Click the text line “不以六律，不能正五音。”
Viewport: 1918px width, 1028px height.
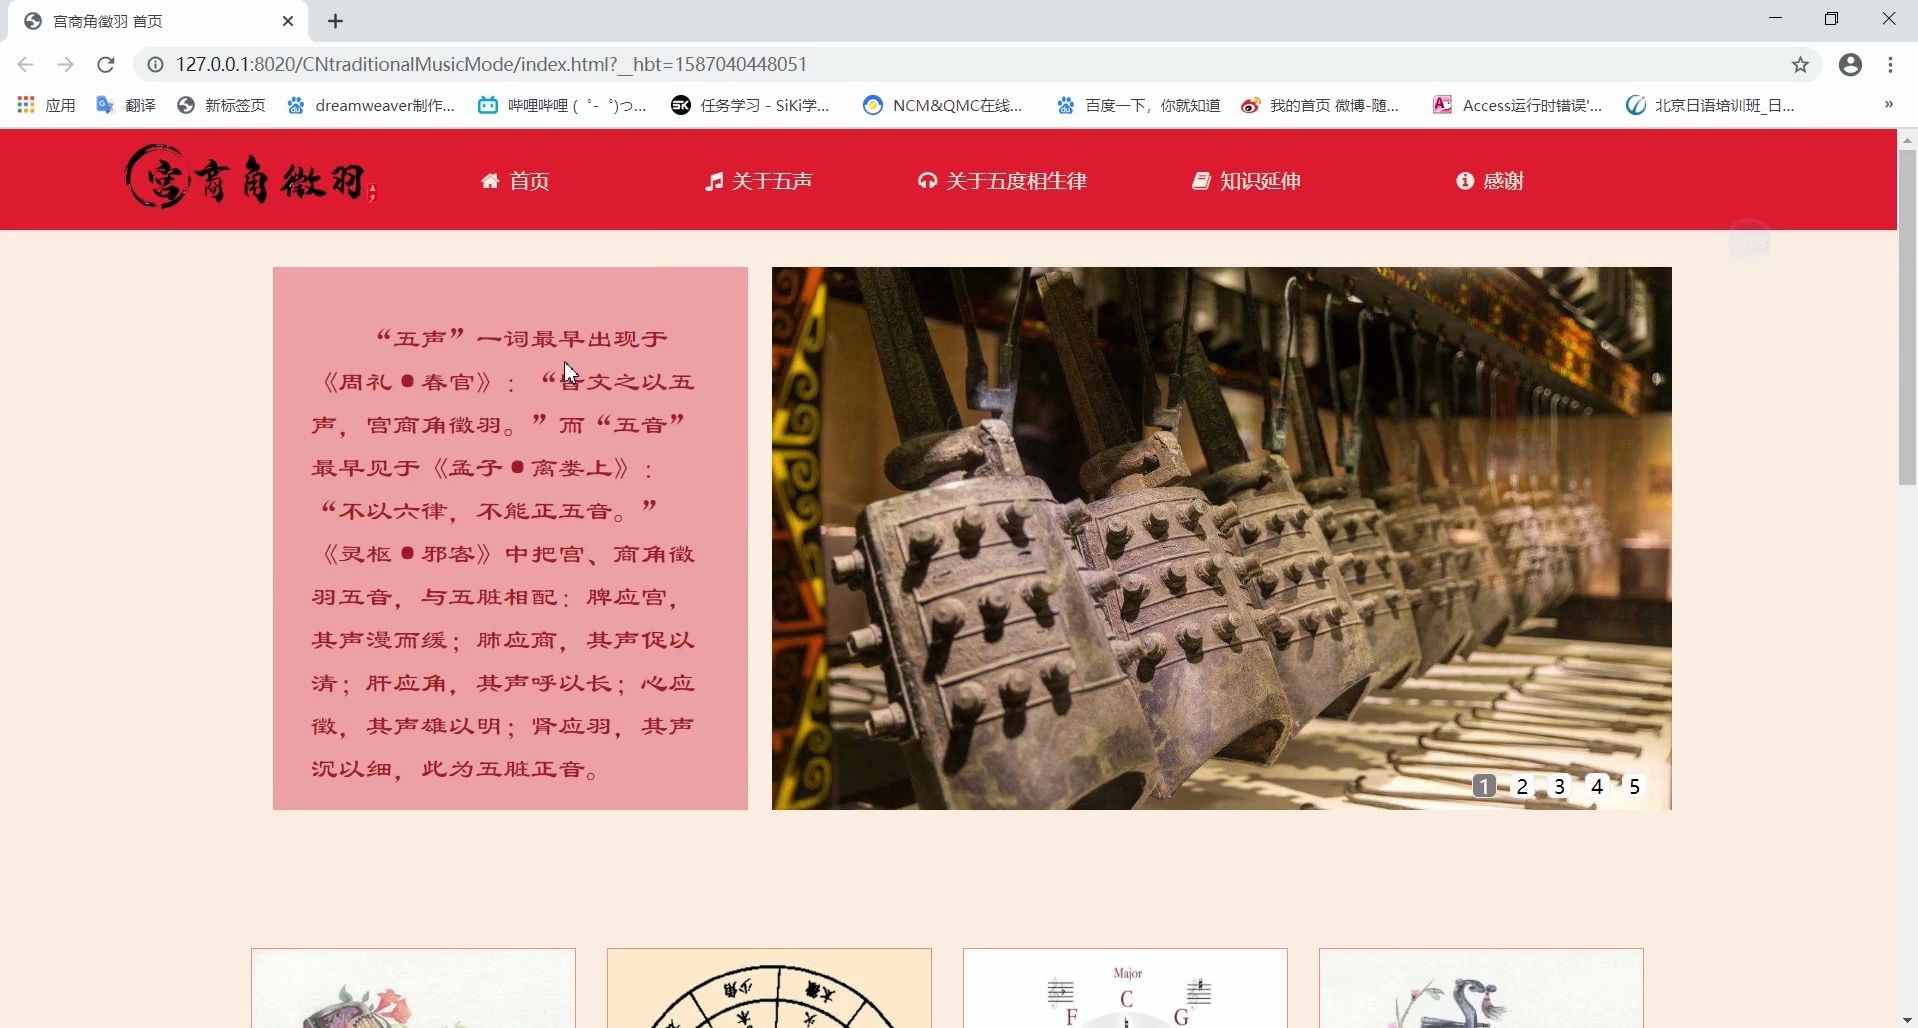(x=488, y=510)
